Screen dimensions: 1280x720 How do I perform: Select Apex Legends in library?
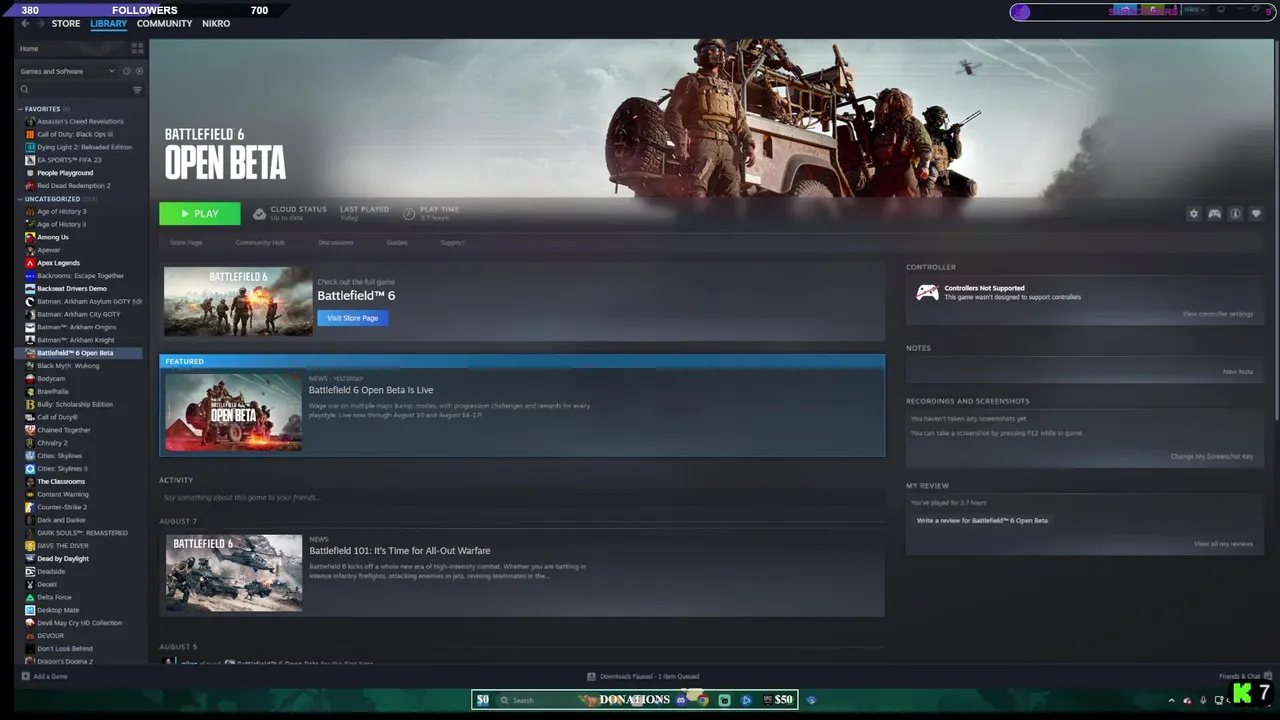[x=58, y=263]
